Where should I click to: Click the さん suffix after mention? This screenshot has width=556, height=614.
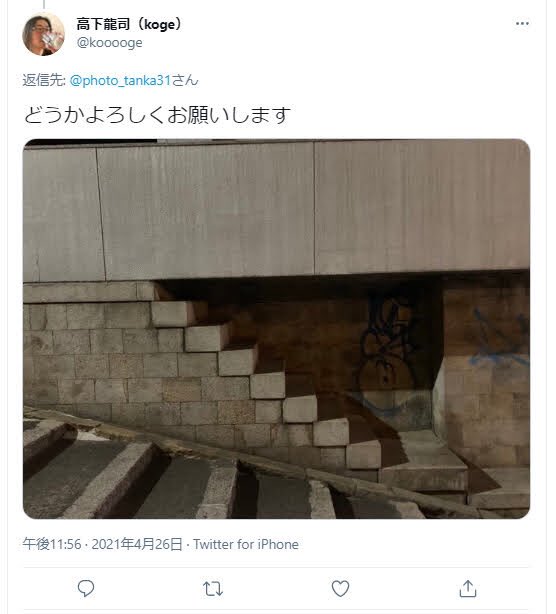tap(185, 81)
